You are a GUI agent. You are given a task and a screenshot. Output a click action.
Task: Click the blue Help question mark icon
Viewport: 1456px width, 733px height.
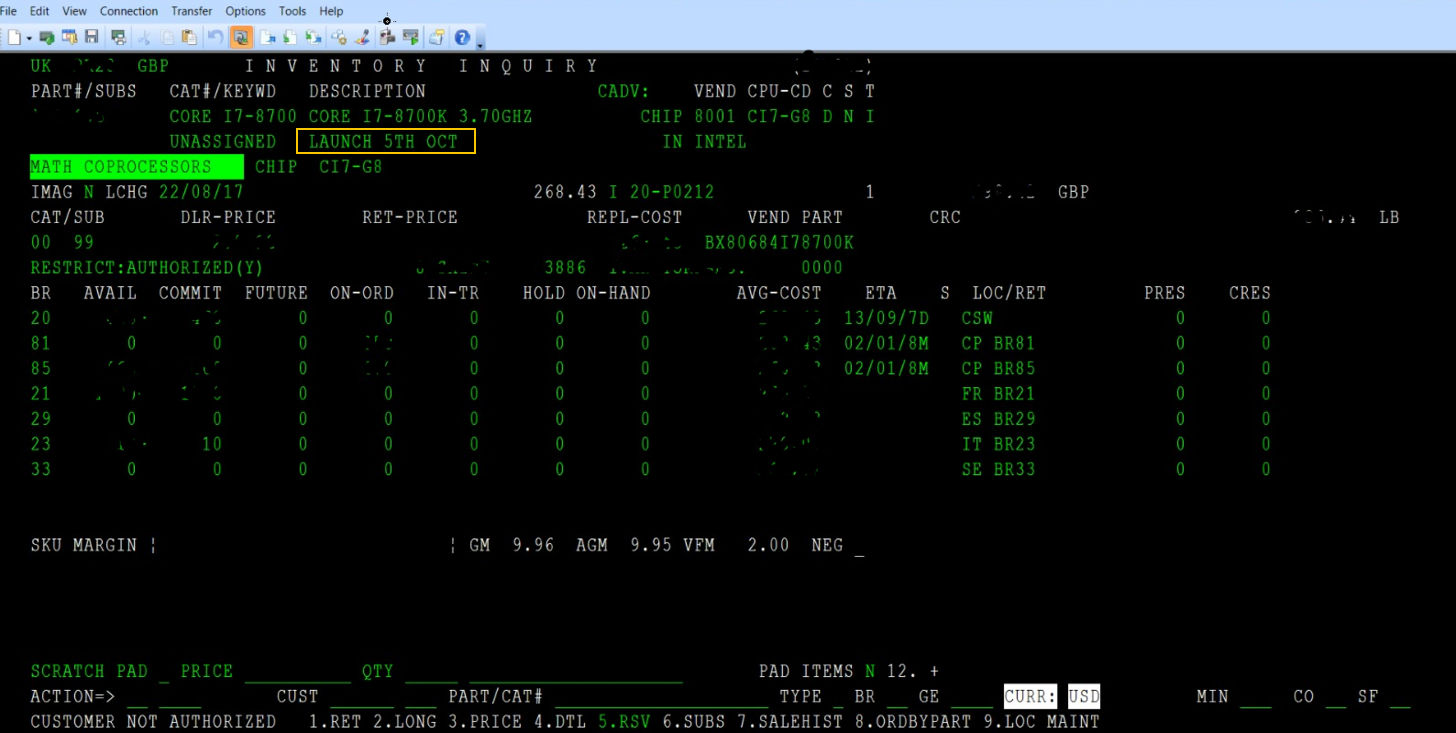click(462, 37)
